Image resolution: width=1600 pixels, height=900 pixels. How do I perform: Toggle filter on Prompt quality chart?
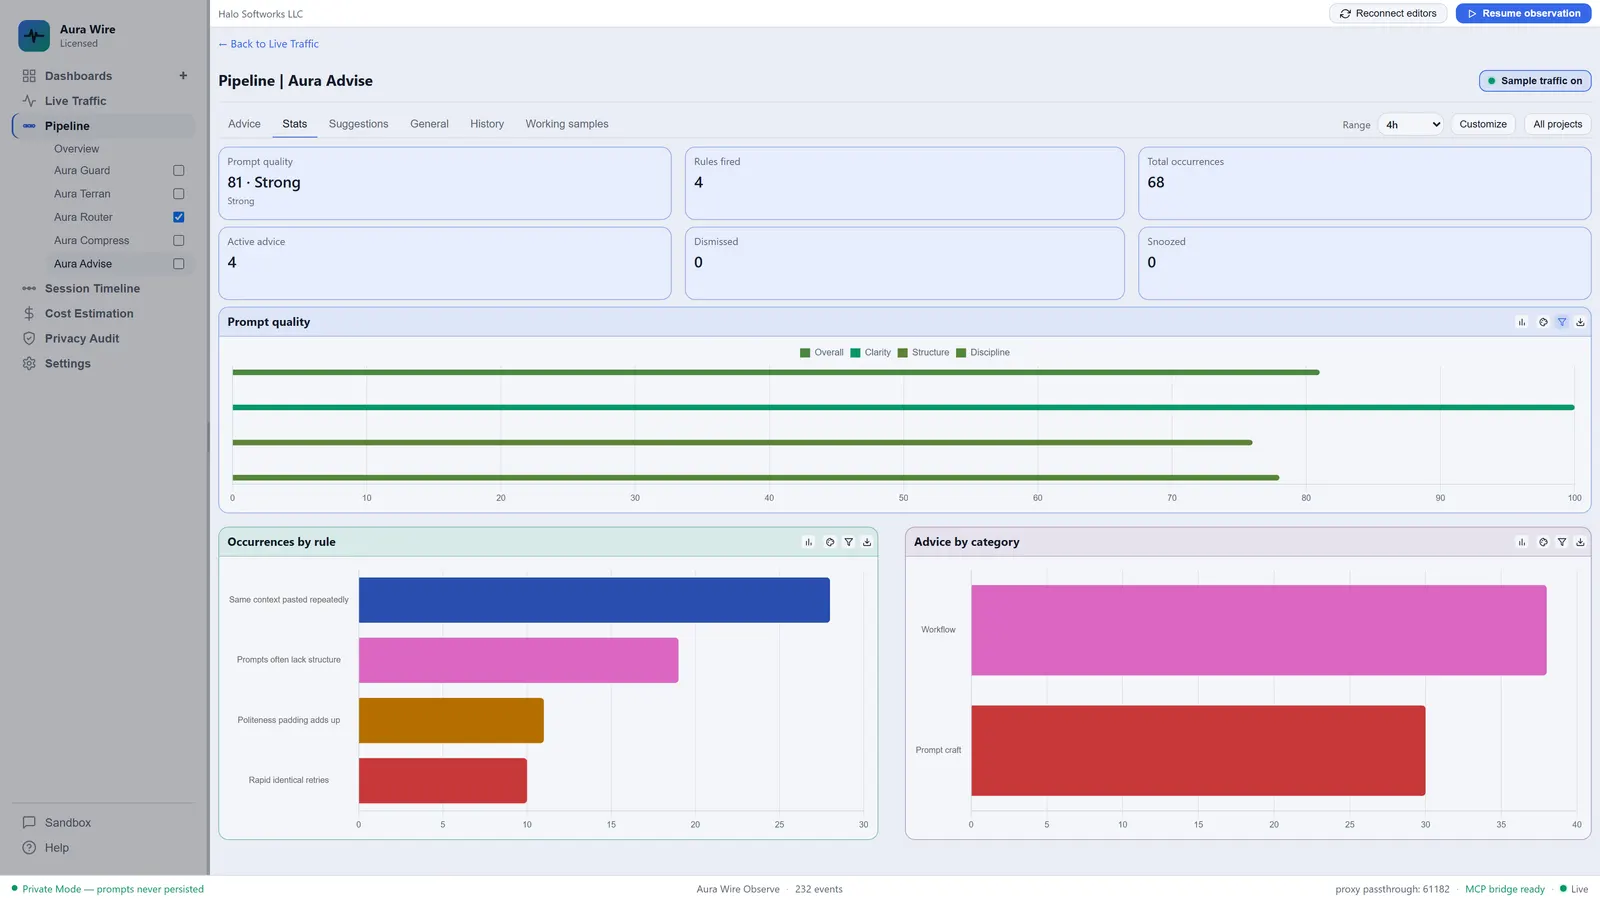tap(1562, 322)
